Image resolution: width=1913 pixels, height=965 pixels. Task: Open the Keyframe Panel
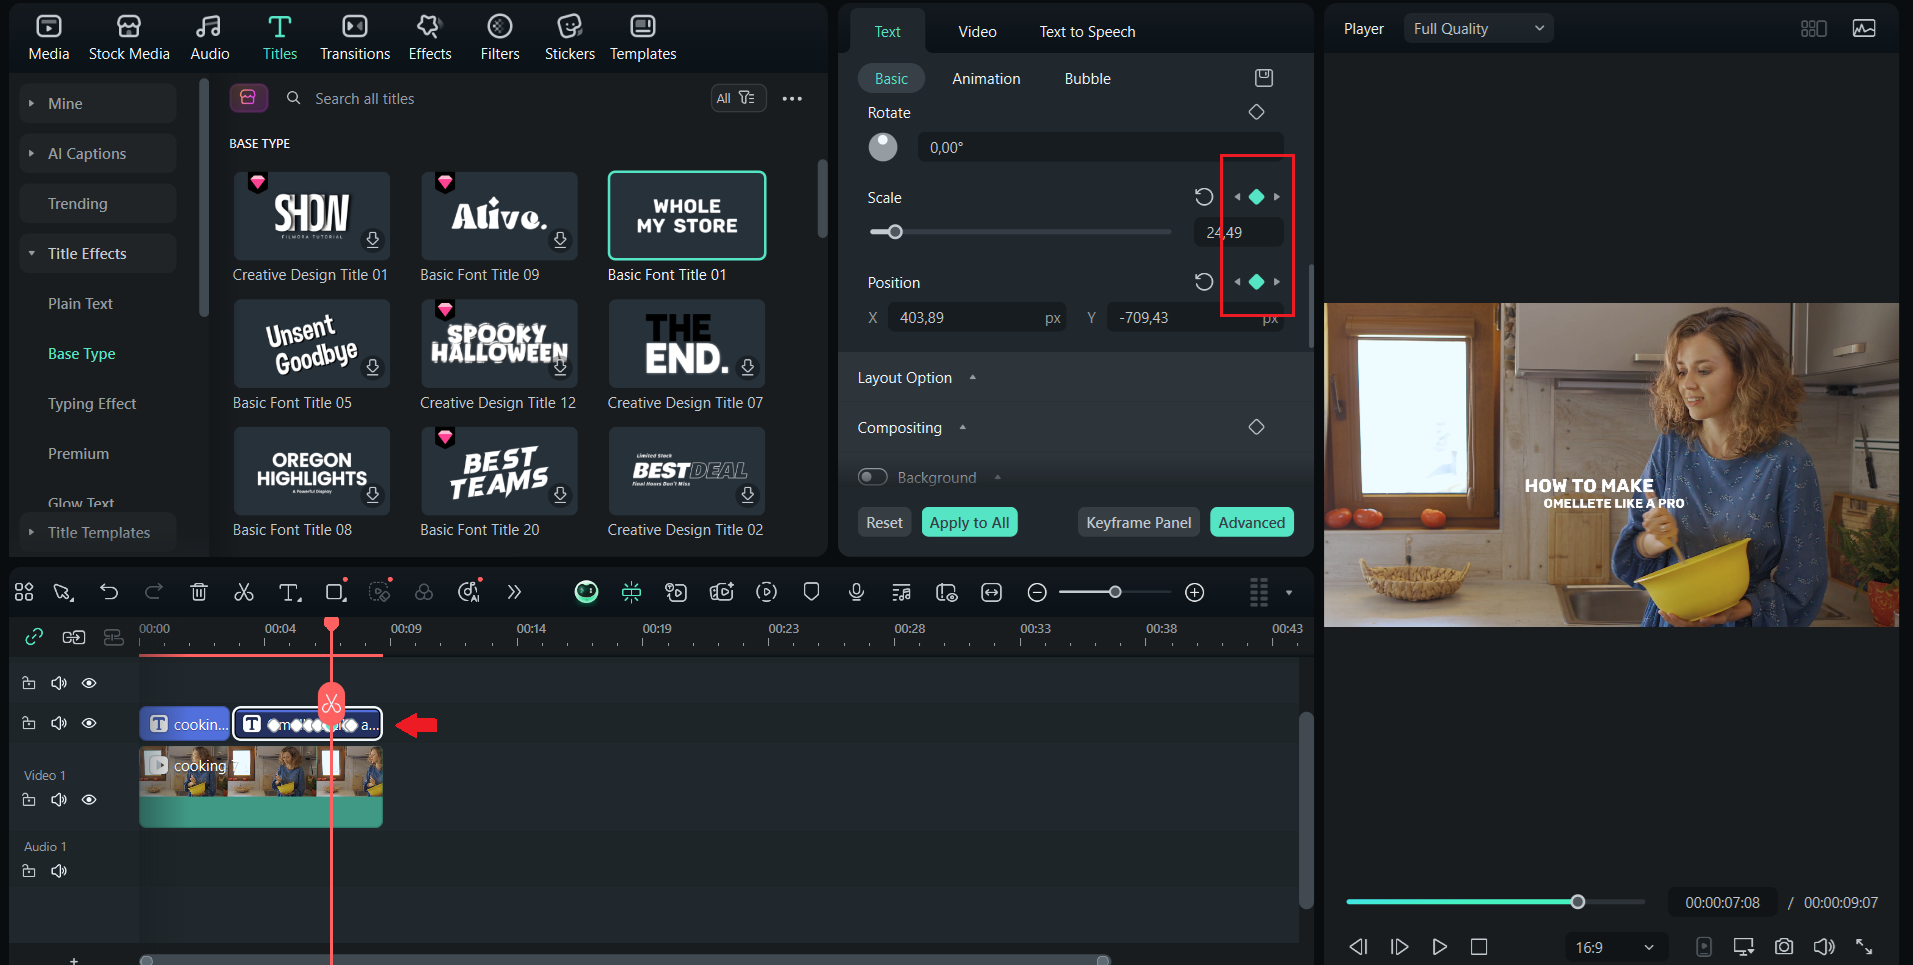click(1138, 521)
